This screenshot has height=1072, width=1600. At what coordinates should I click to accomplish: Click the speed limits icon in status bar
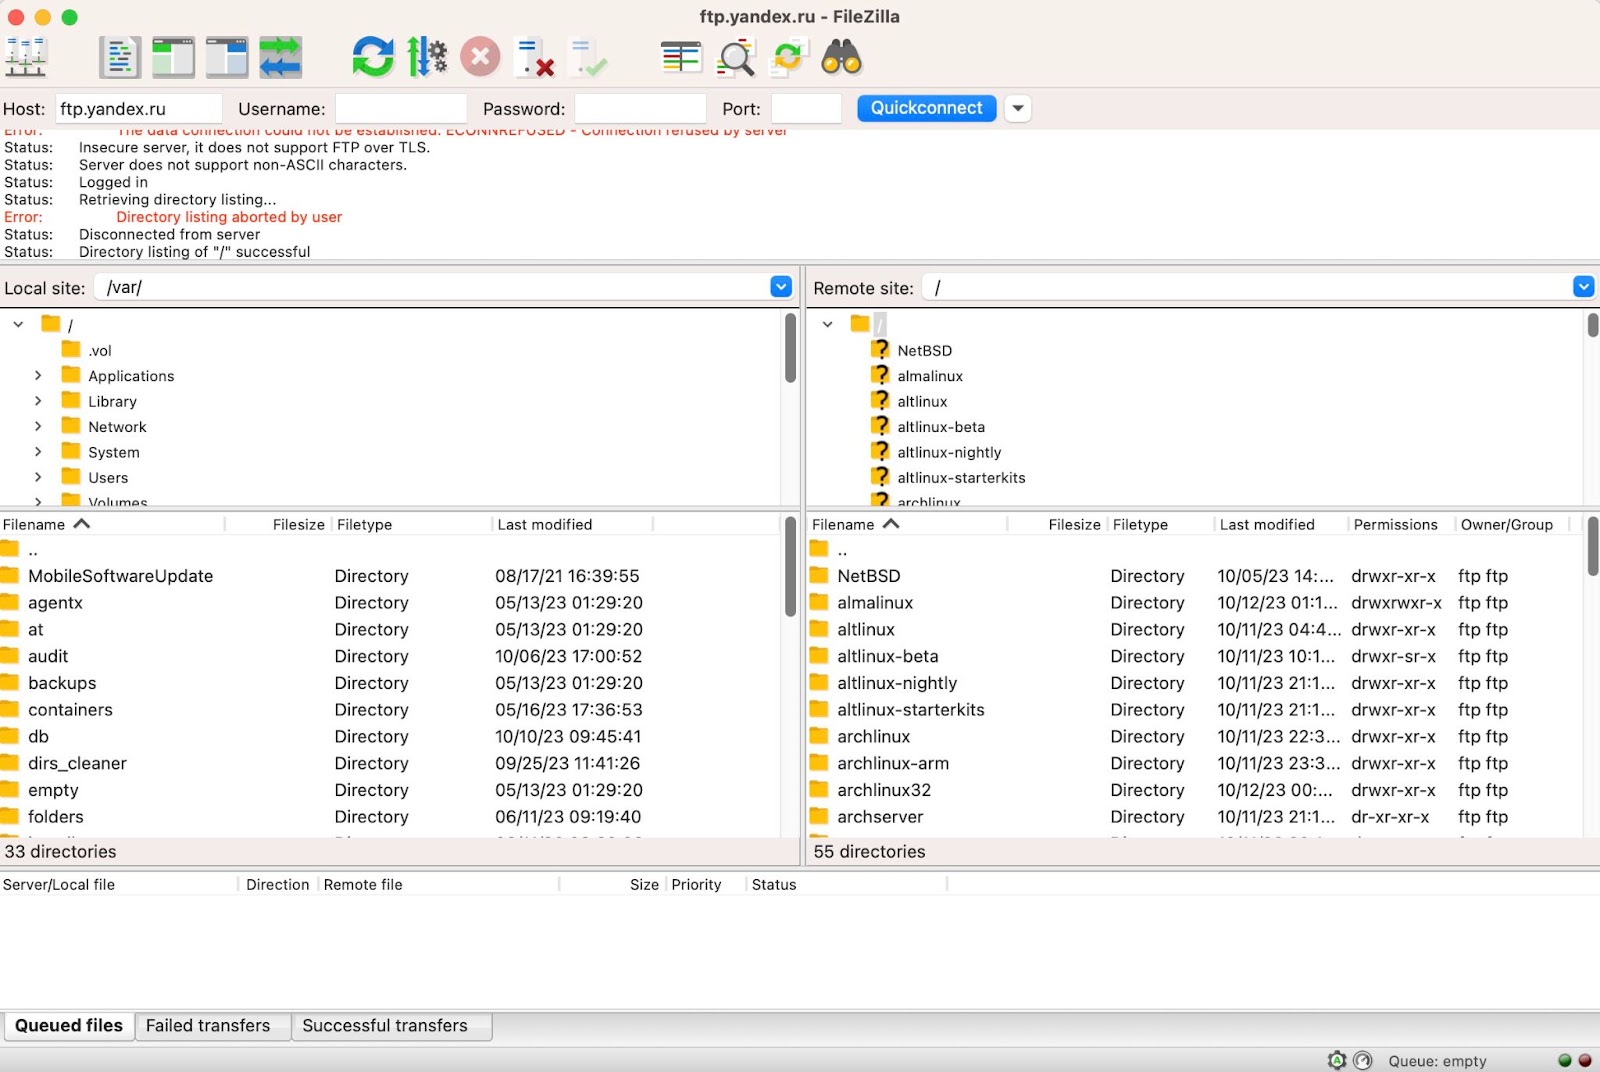(1363, 1060)
